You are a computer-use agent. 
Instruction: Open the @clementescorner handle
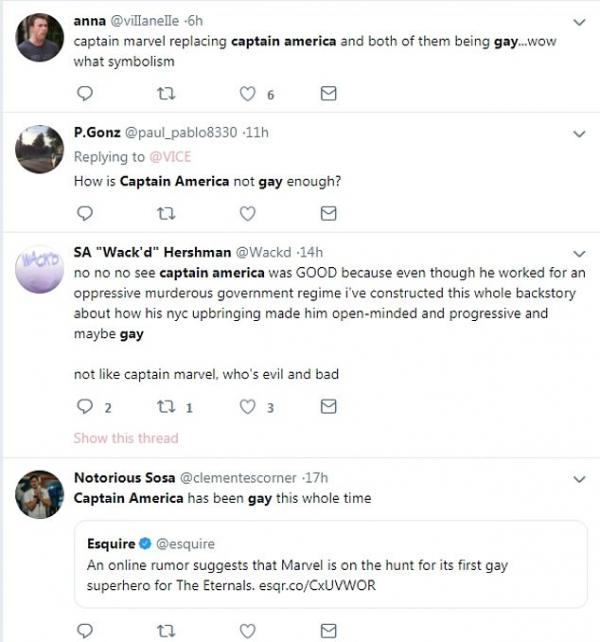click(x=238, y=478)
